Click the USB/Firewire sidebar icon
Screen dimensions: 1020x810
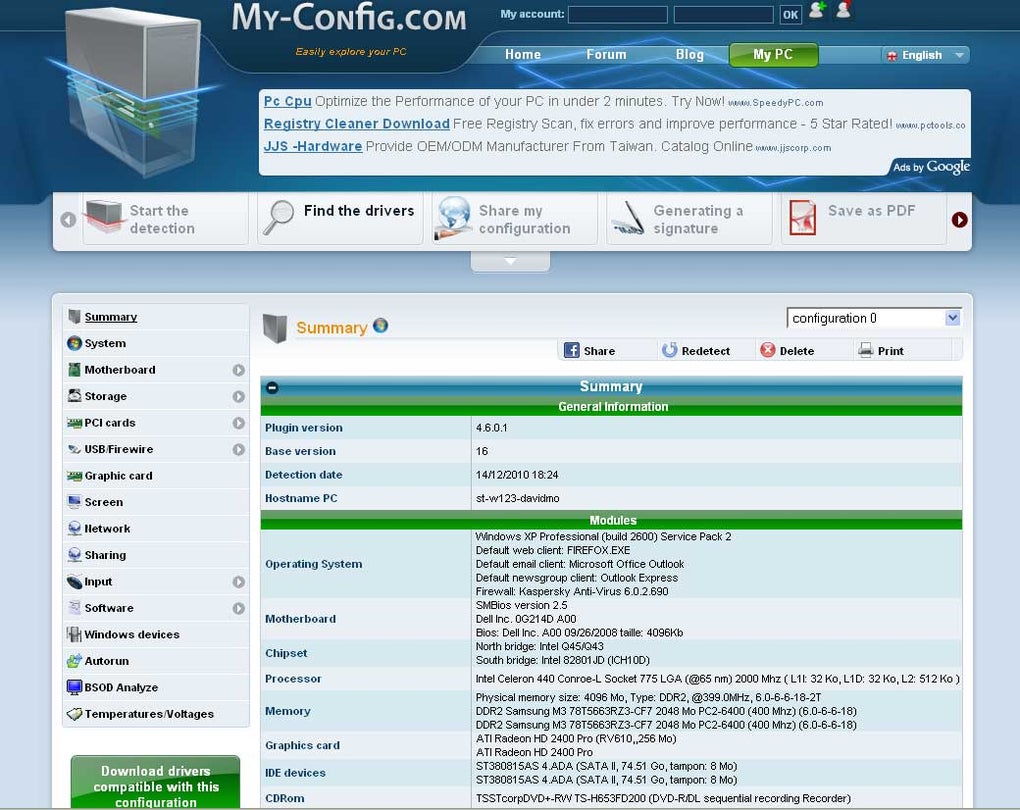(x=74, y=449)
